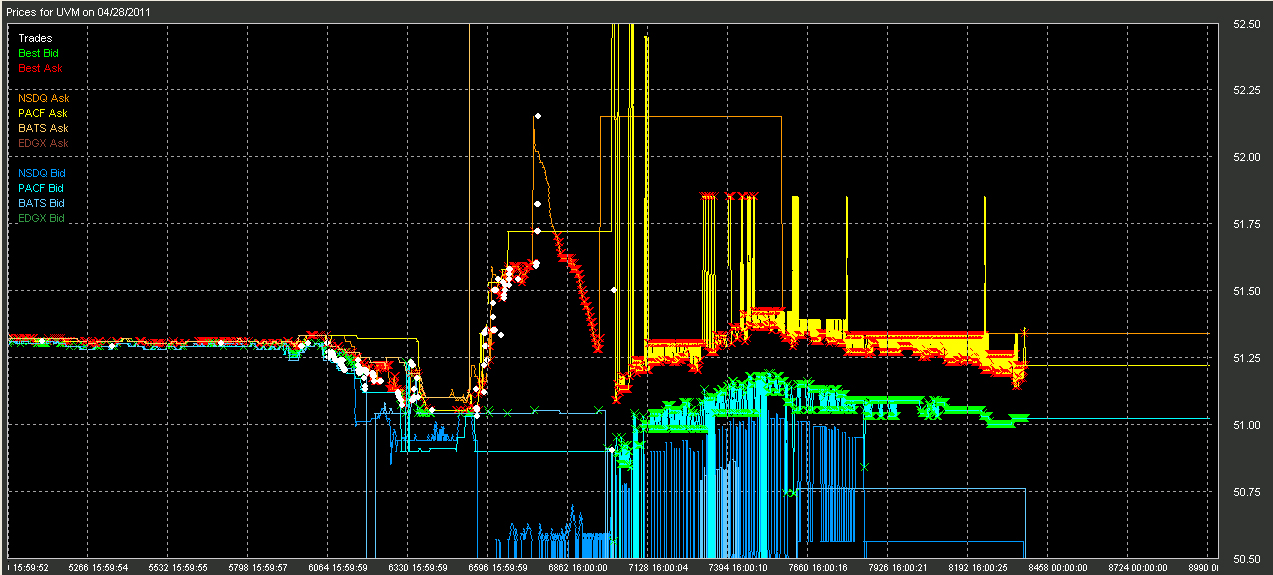Select the 'Best Ask' legend entry

click(x=39, y=68)
